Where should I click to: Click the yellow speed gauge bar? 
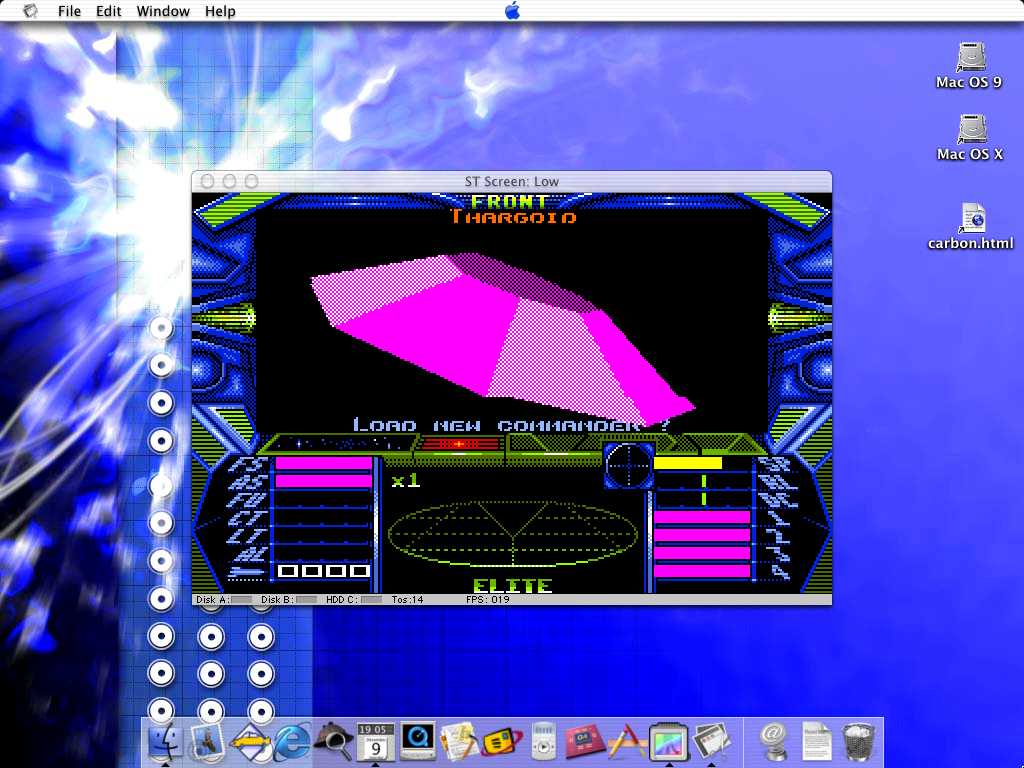[x=687, y=463]
